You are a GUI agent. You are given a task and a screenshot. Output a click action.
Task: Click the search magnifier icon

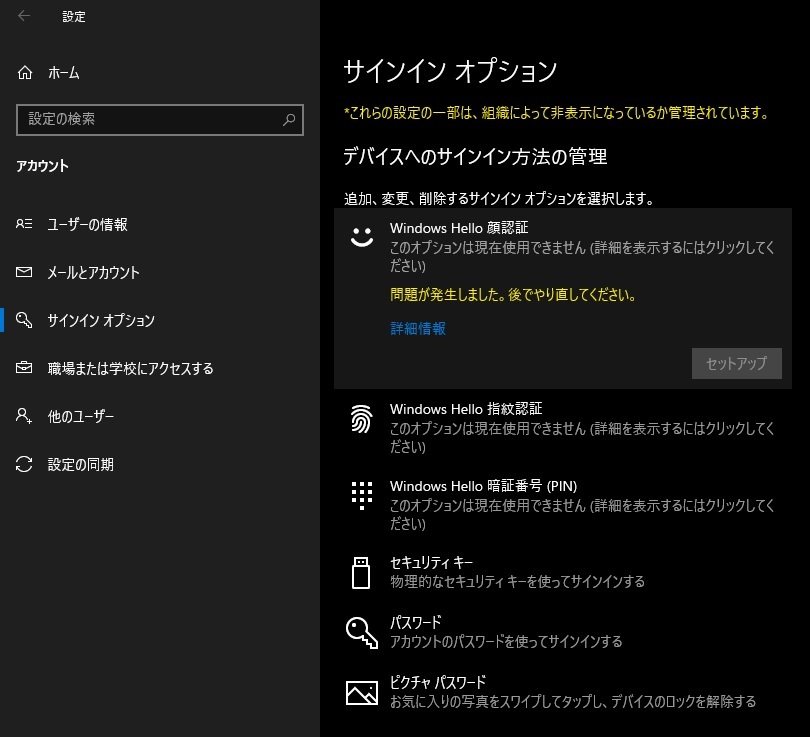(289, 120)
